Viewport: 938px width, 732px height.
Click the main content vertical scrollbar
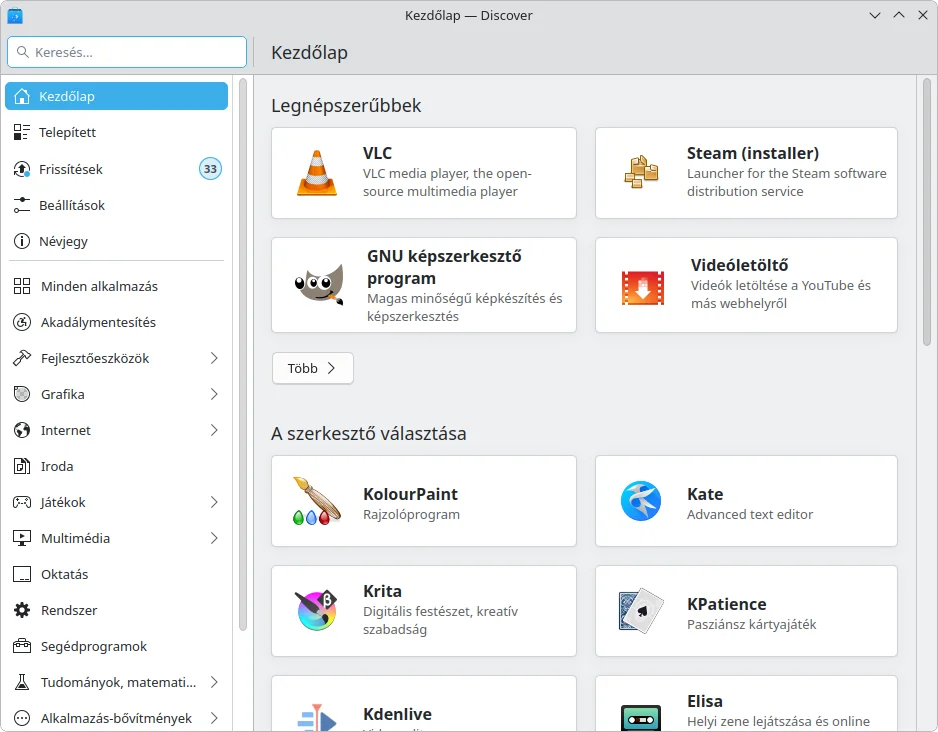927,212
